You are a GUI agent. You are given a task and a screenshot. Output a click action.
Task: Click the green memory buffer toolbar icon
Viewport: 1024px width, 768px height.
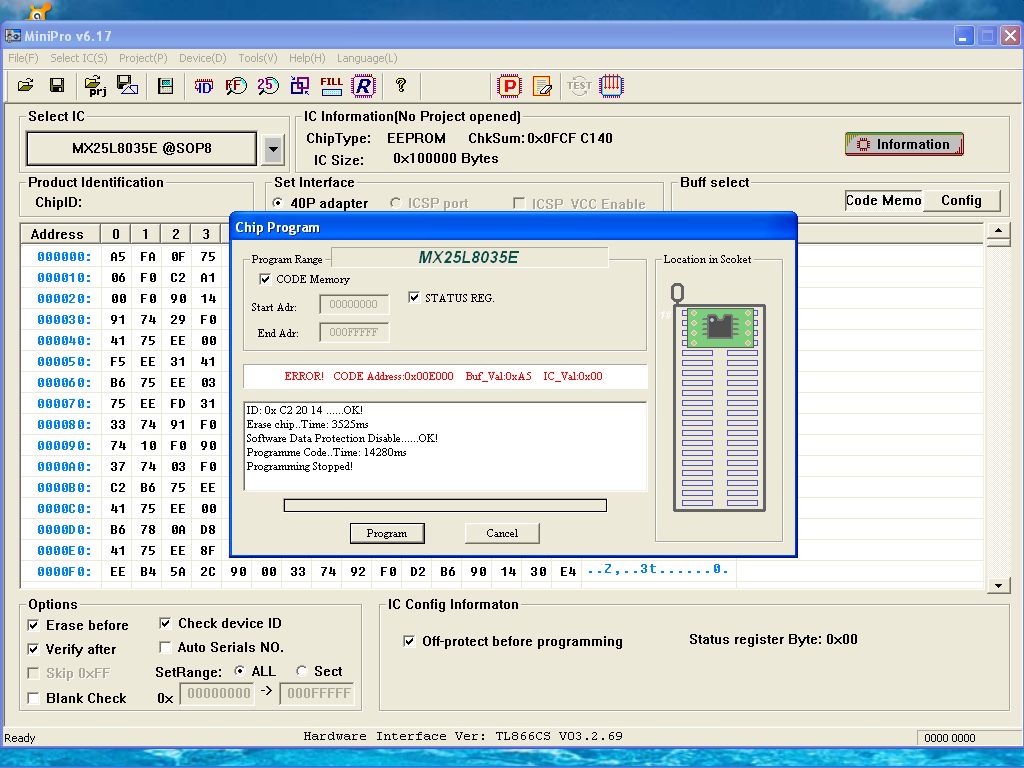click(166, 86)
